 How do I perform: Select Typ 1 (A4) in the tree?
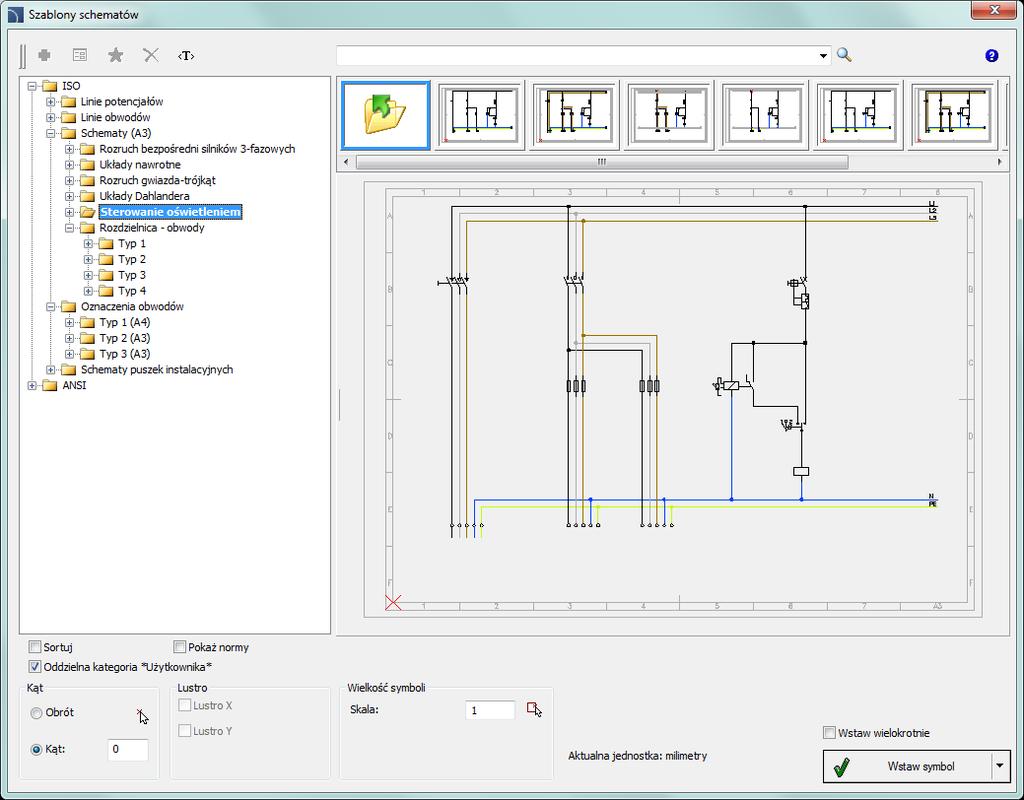125,323
